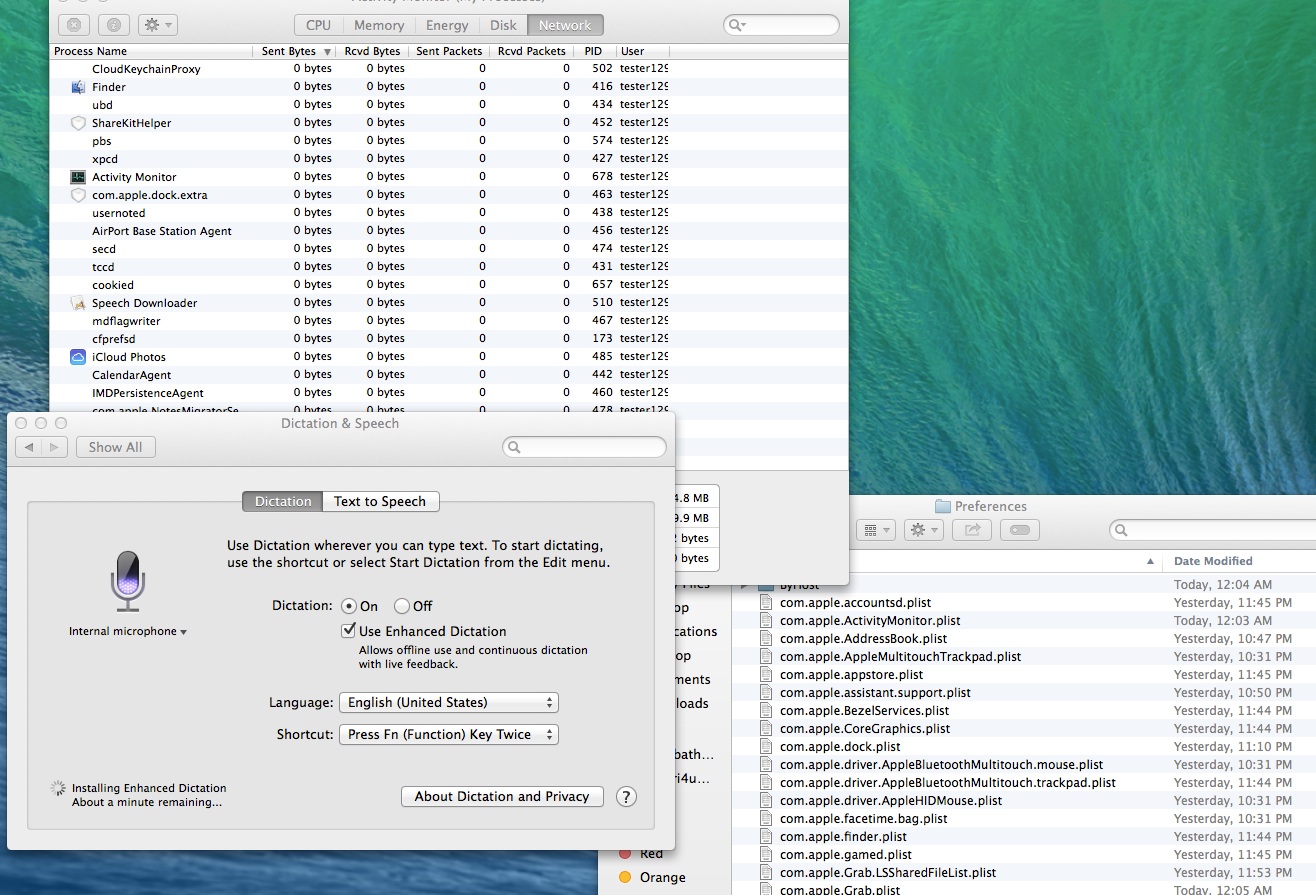Click the Show All button
The width and height of the screenshot is (1316, 895).
click(115, 447)
